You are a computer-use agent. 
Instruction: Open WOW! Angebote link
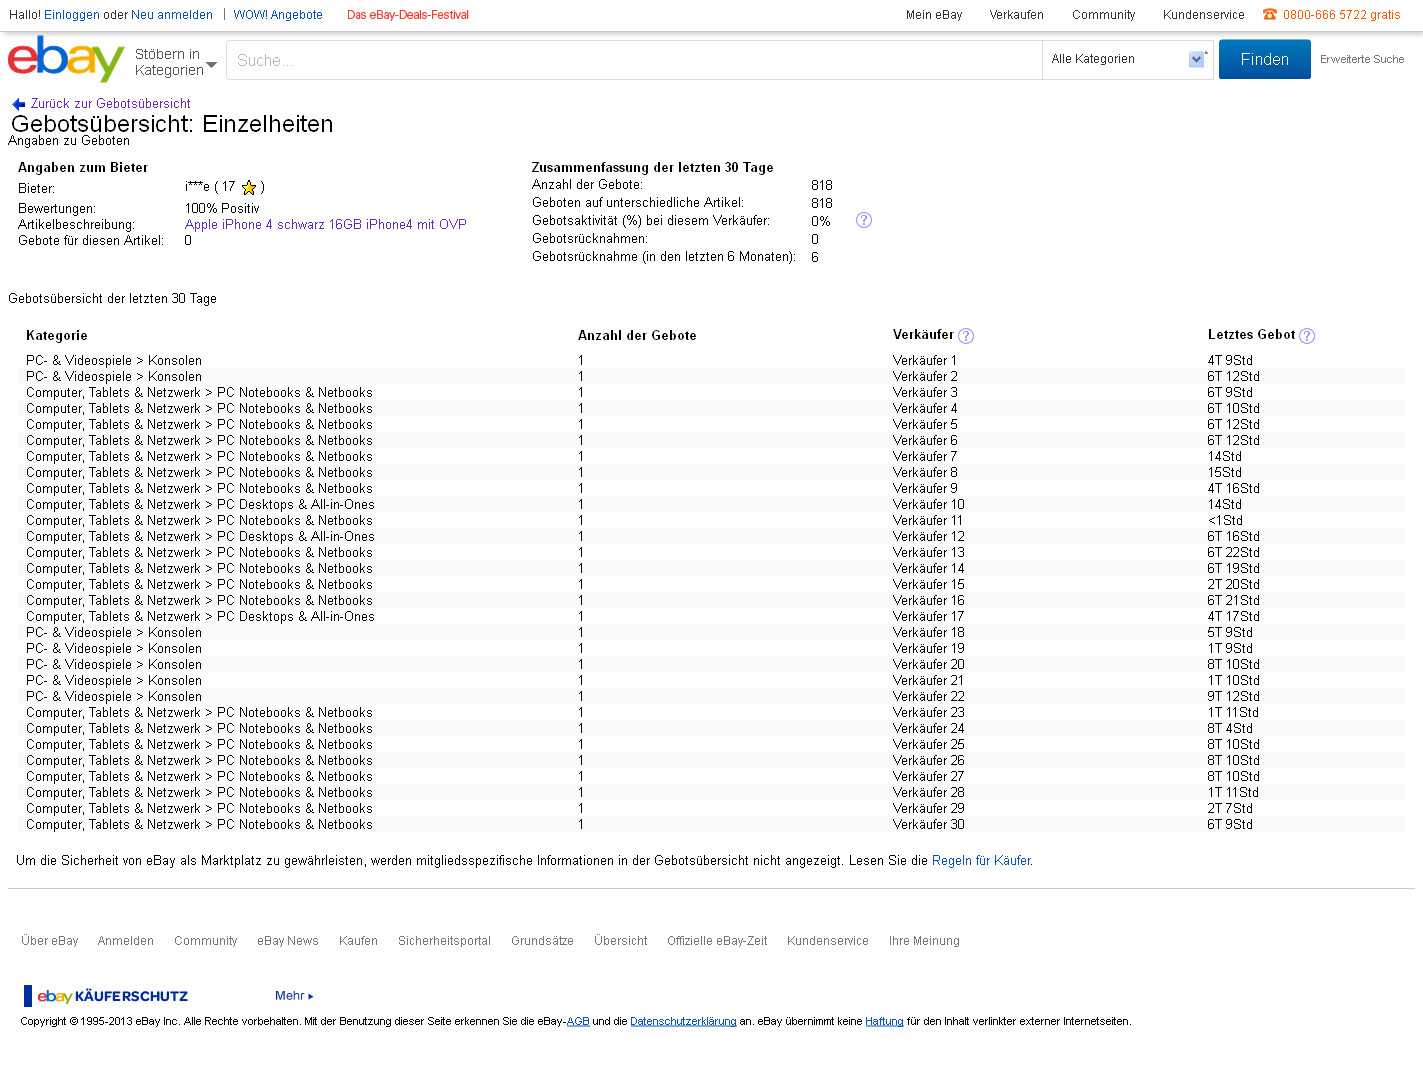pos(278,15)
